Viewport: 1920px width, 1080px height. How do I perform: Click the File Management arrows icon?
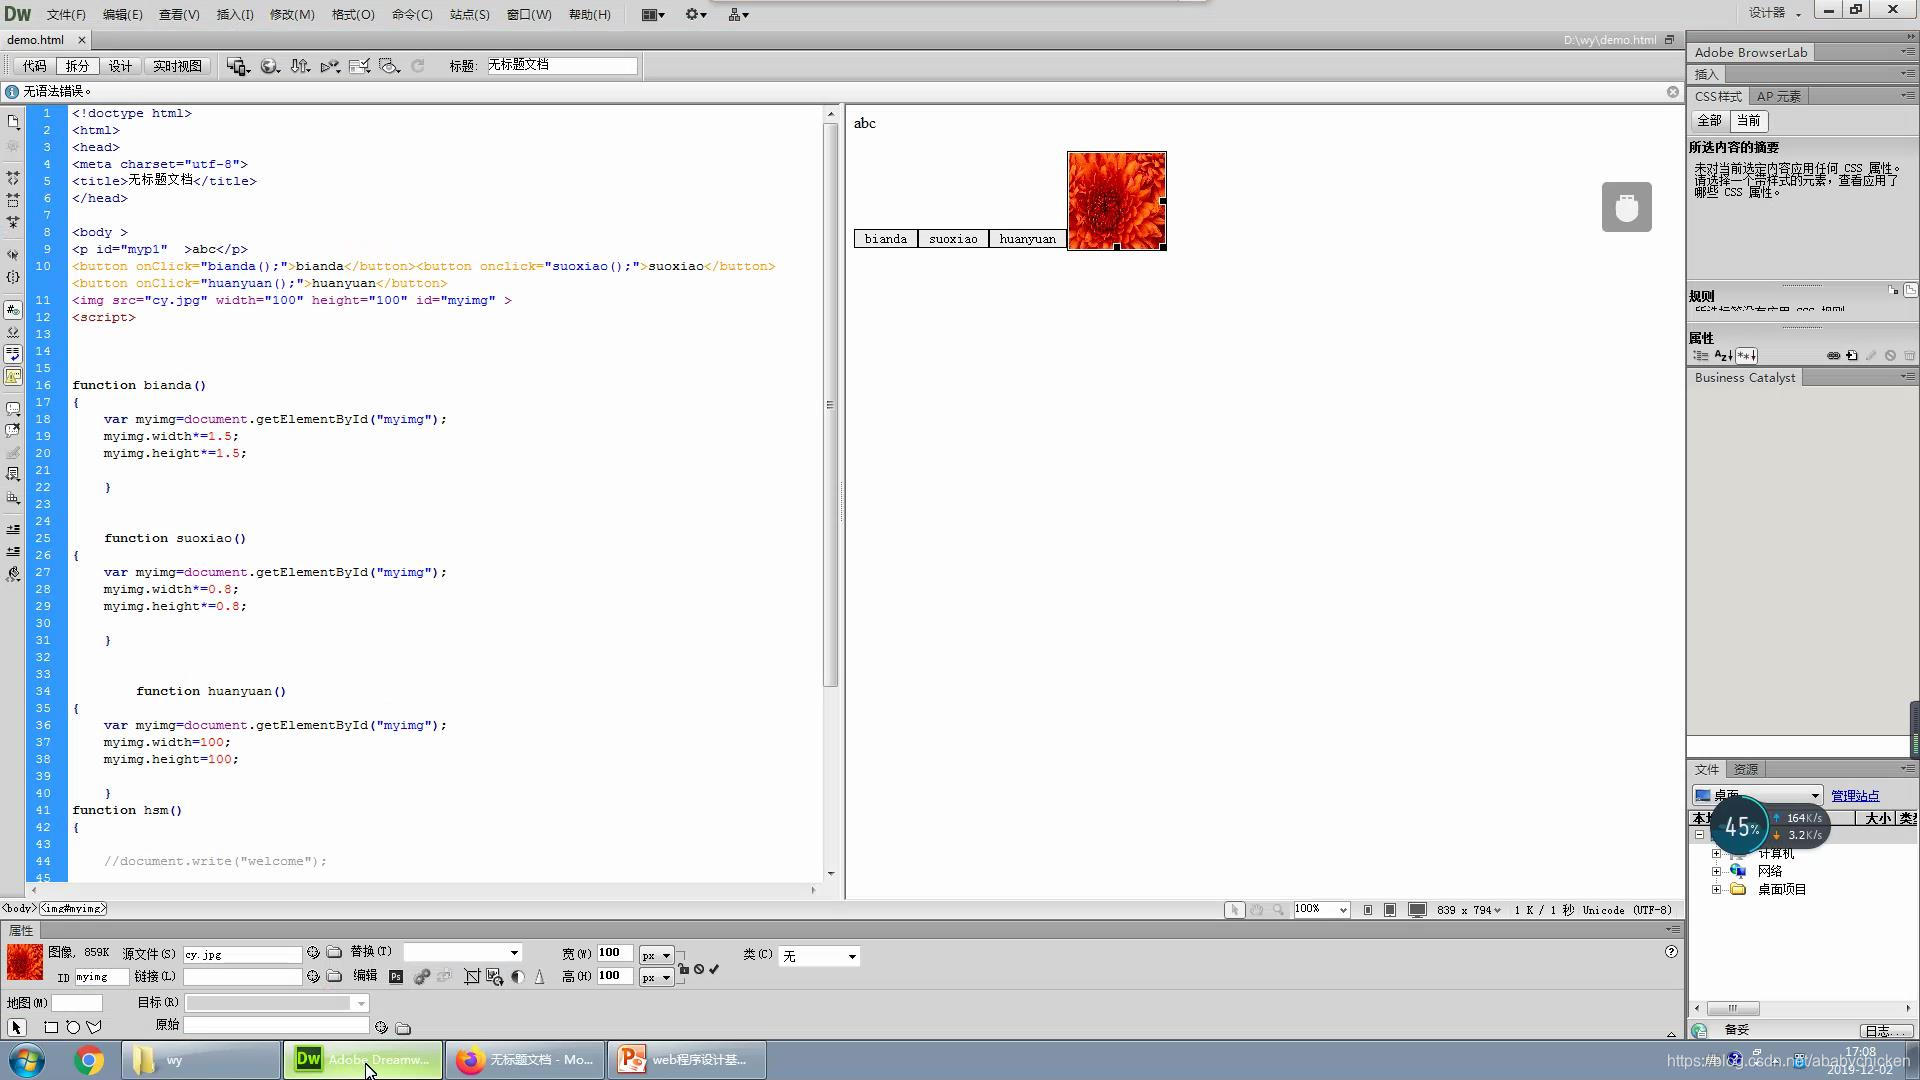coord(300,66)
